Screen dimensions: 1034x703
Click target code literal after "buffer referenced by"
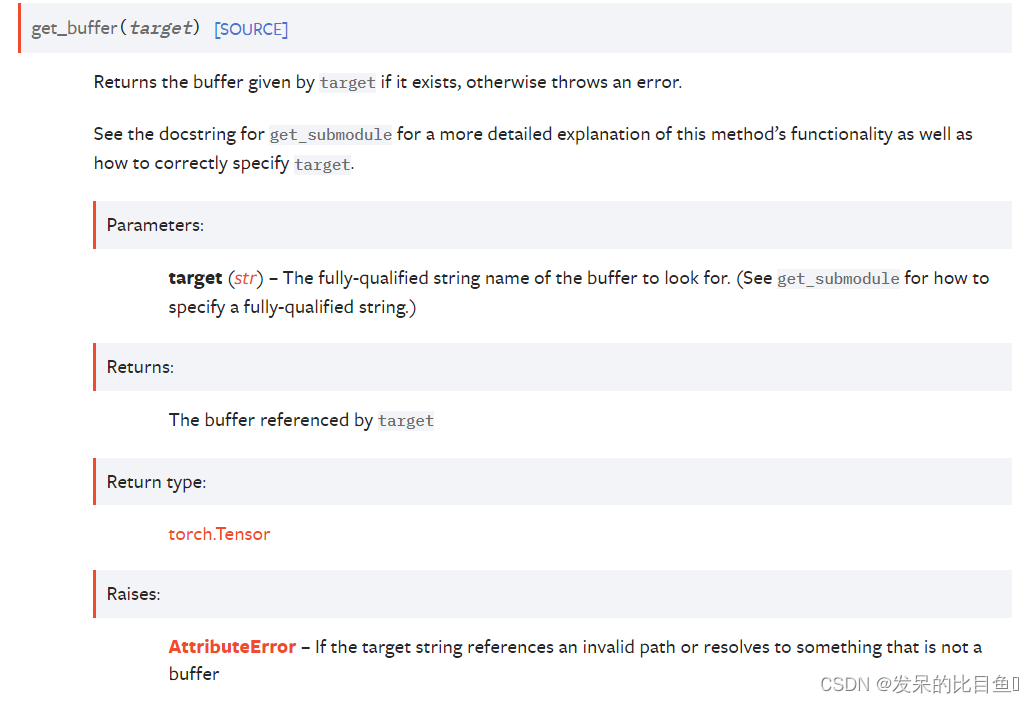(405, 421)
